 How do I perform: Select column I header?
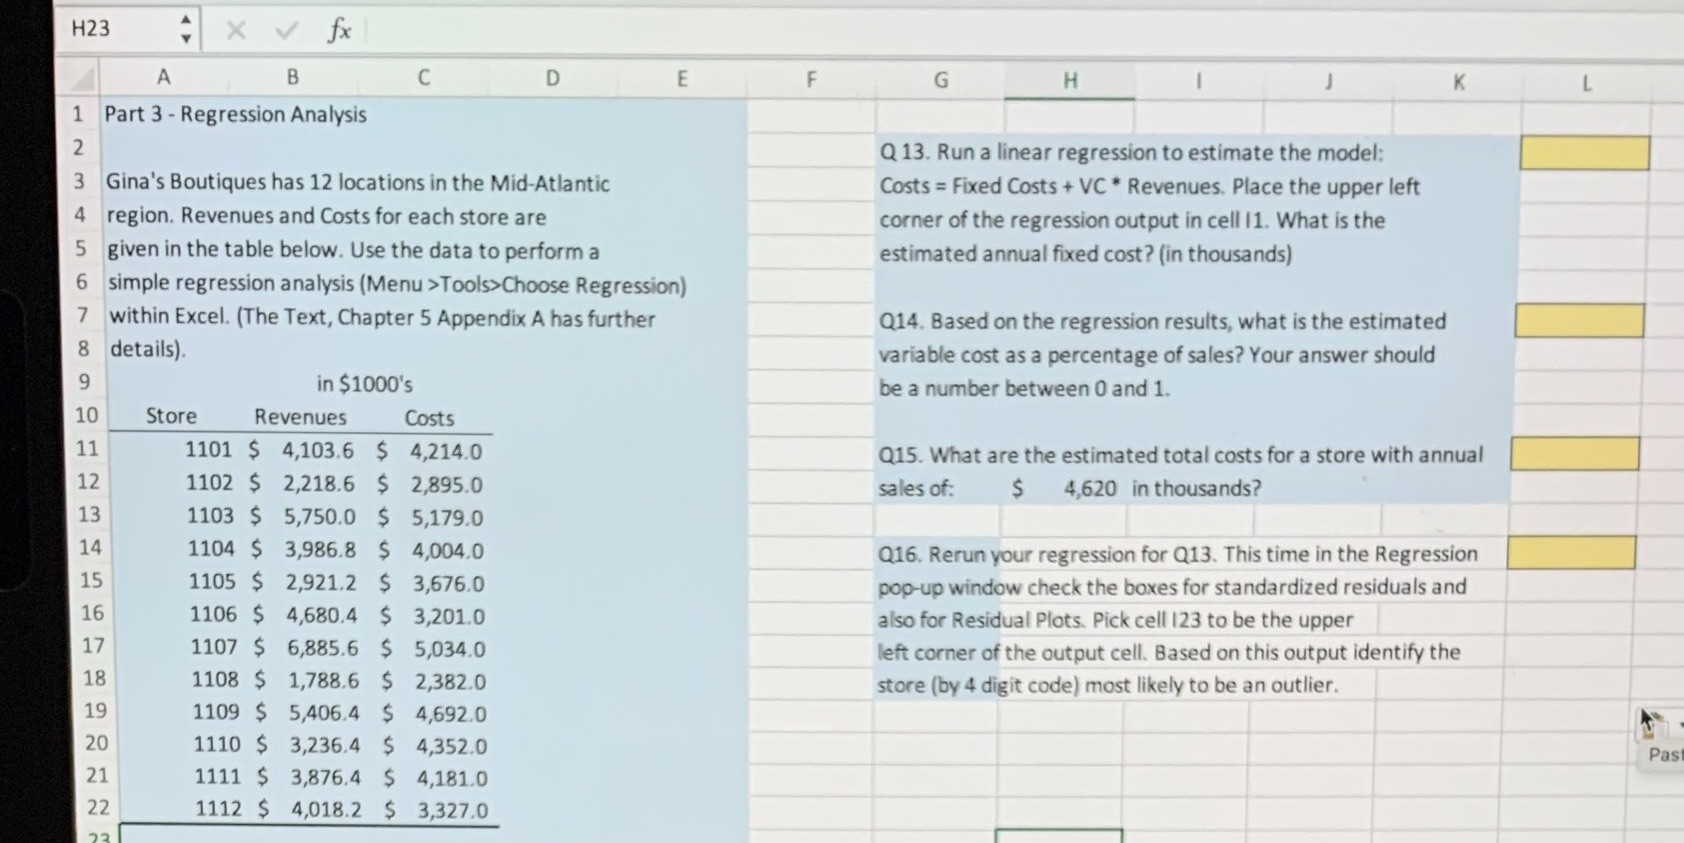1198,81
